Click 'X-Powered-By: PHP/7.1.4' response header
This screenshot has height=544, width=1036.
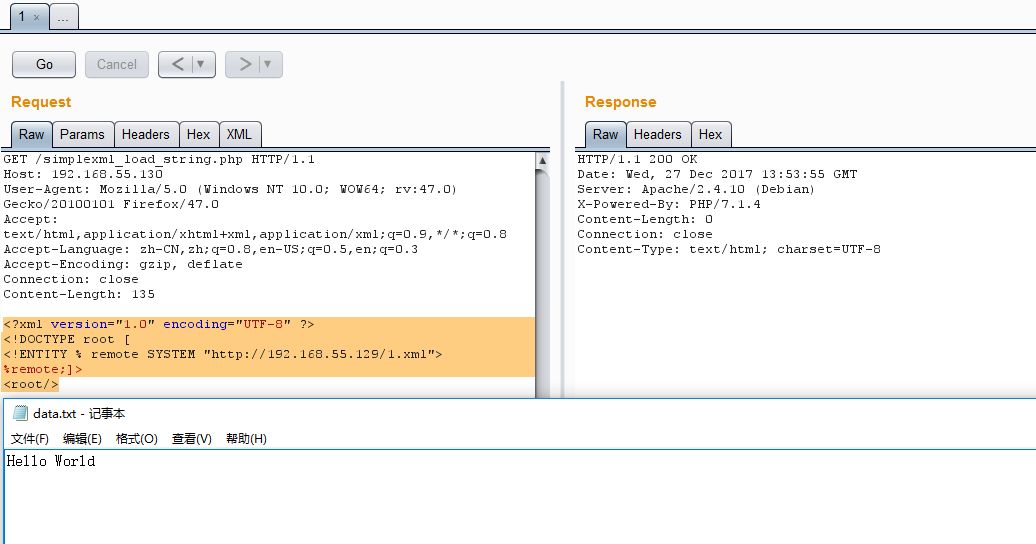[669, 204]
